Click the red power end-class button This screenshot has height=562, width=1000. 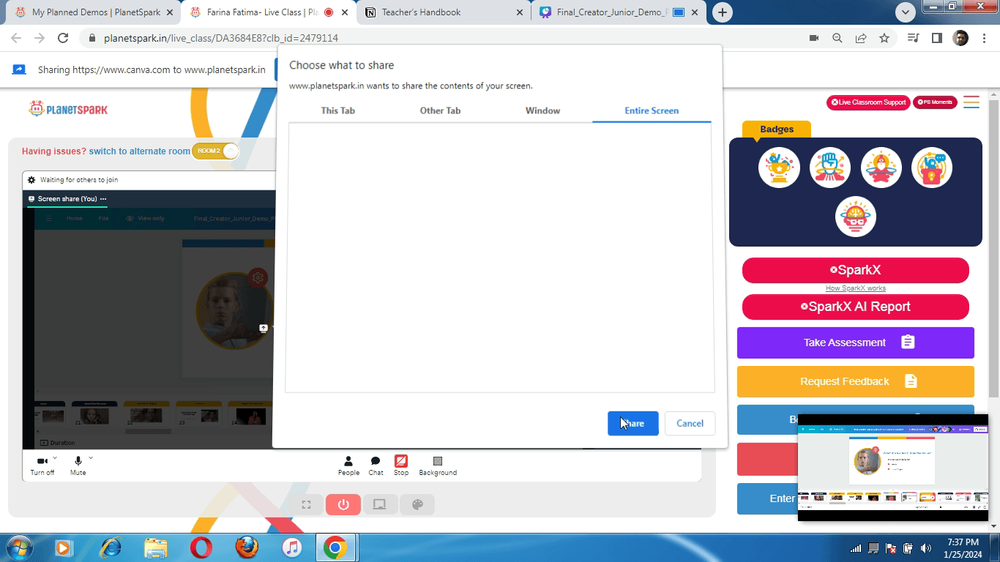click(x=343, y=505)
